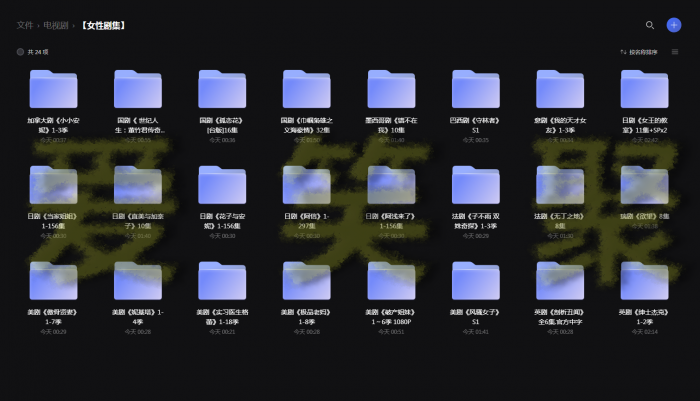Toggle the select-all circle beside 共 24 项
The width and height of the screenshot is (700, 401).
[x=20, y=51]
